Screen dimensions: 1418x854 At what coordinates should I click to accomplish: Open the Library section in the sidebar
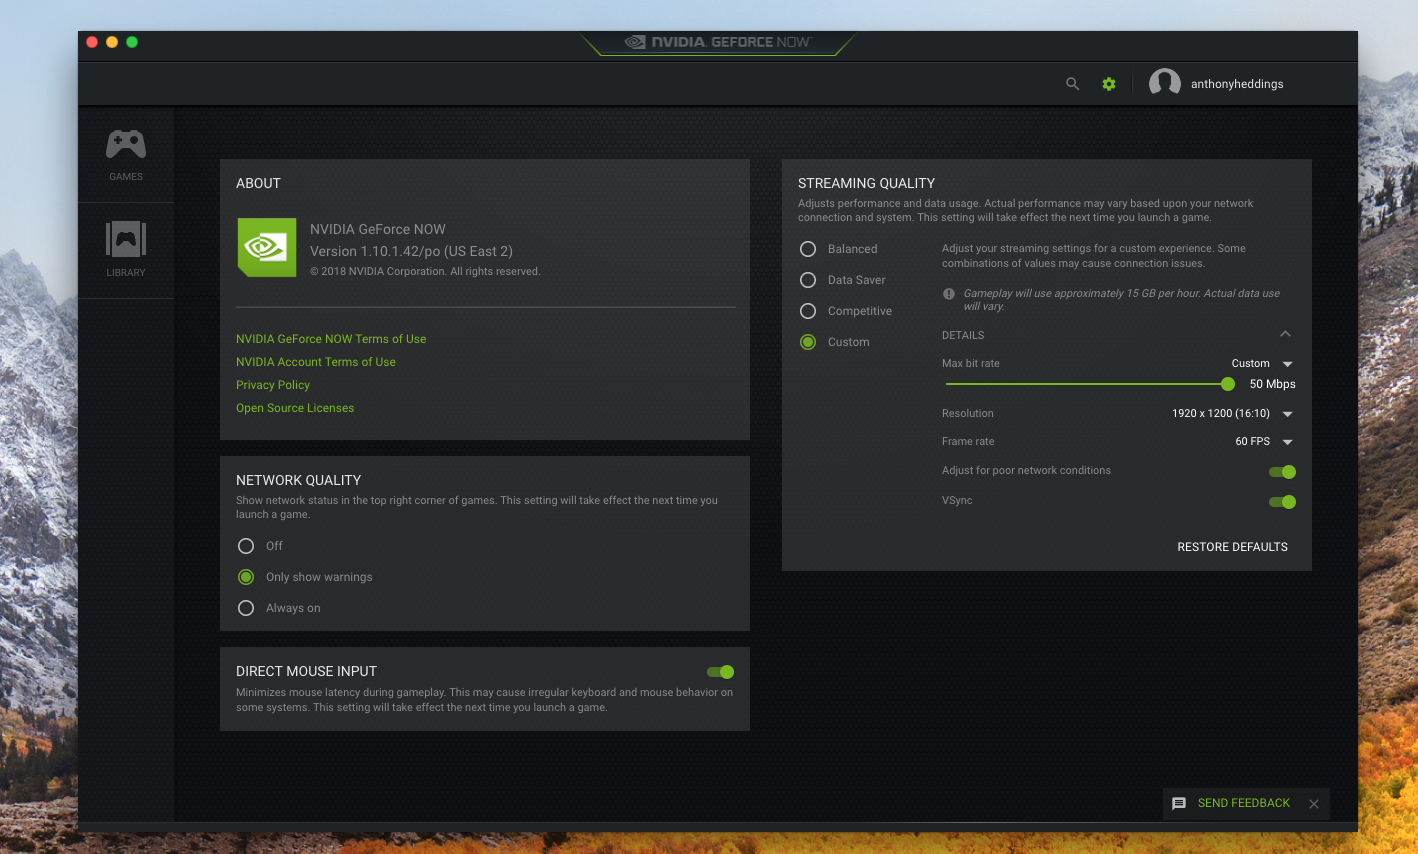click(x=125, y=248)
